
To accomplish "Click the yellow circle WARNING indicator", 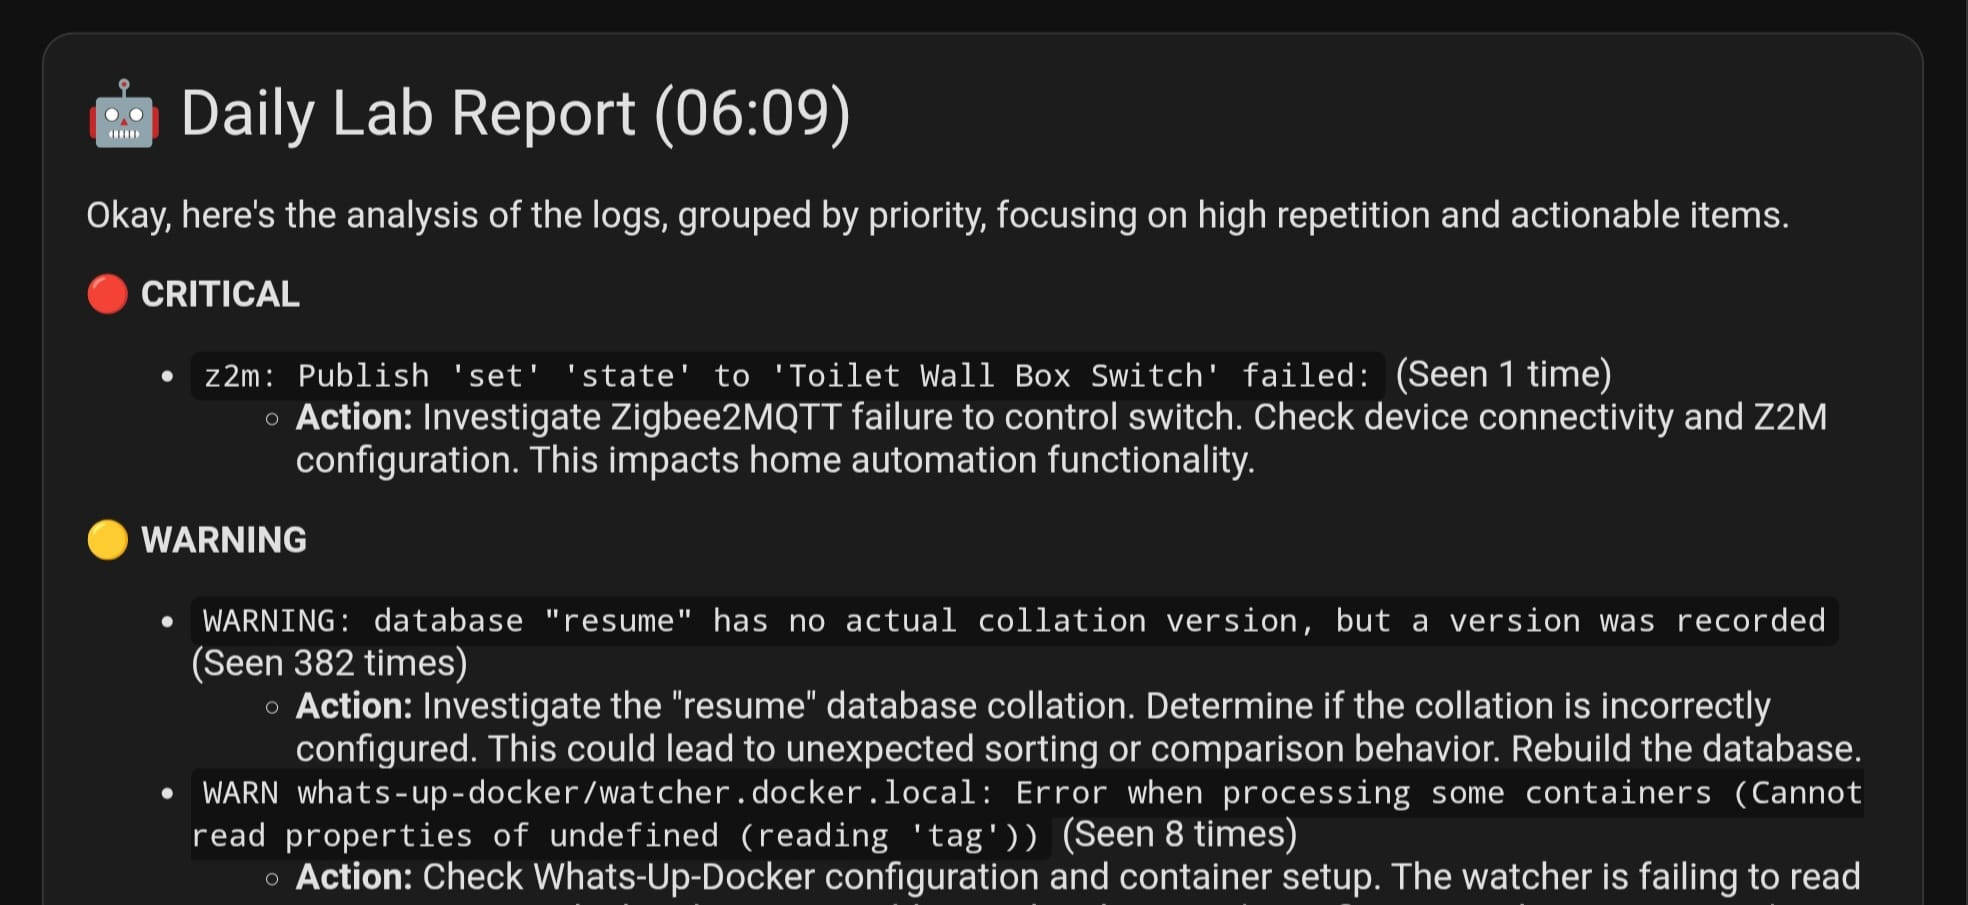I will click(x=108, y=540).
